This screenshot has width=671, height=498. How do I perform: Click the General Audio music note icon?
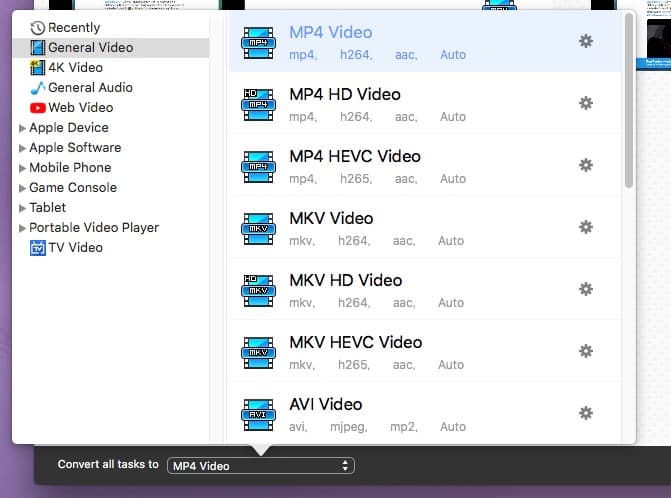[x=38, y=87]
